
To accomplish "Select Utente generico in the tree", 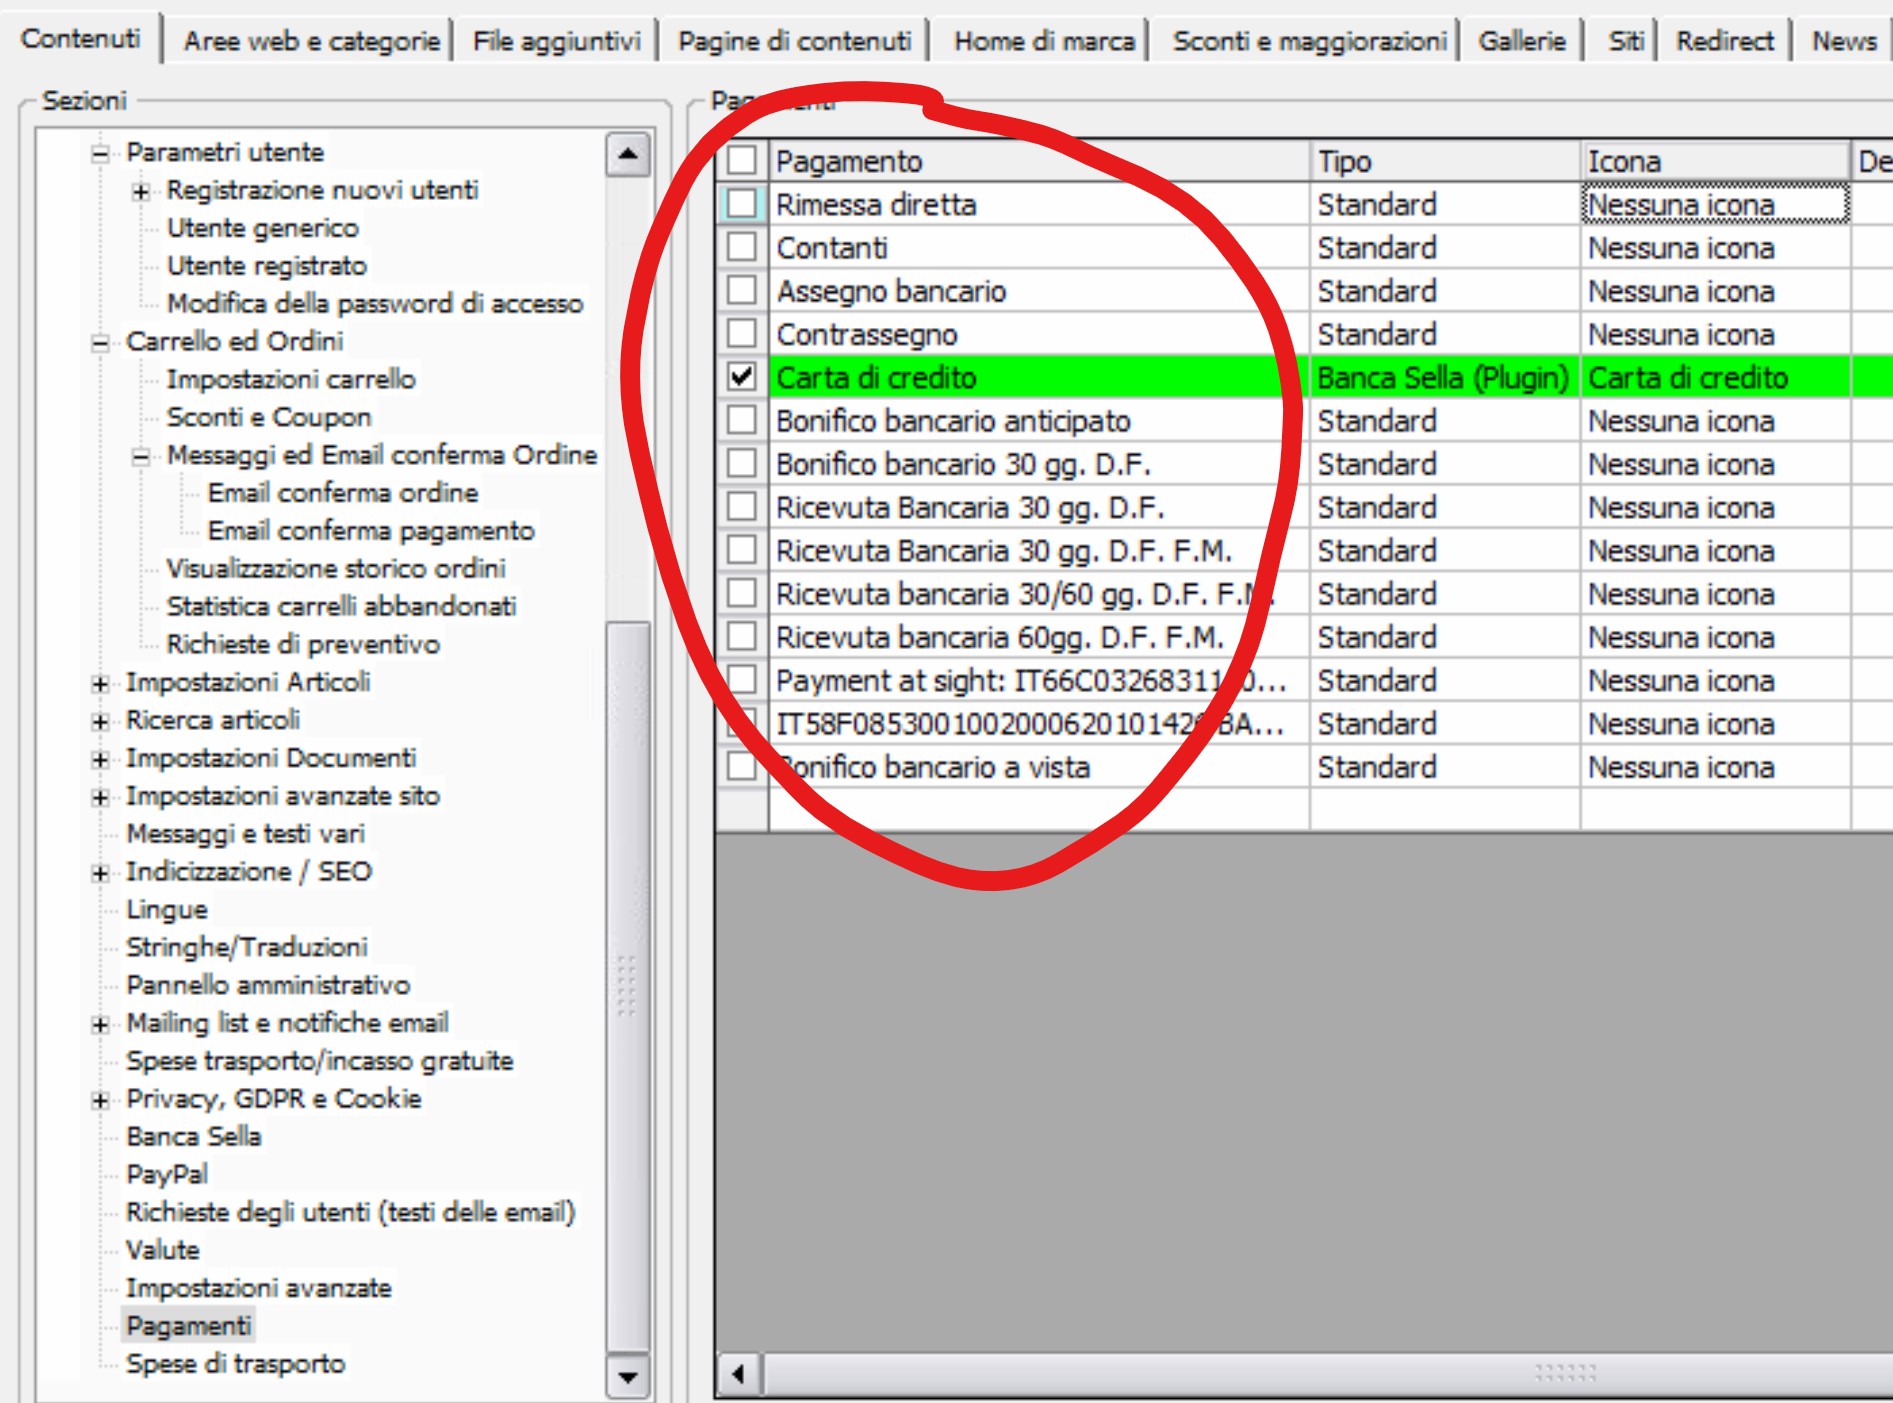I will pyautogui.click(x=262, y=228).
